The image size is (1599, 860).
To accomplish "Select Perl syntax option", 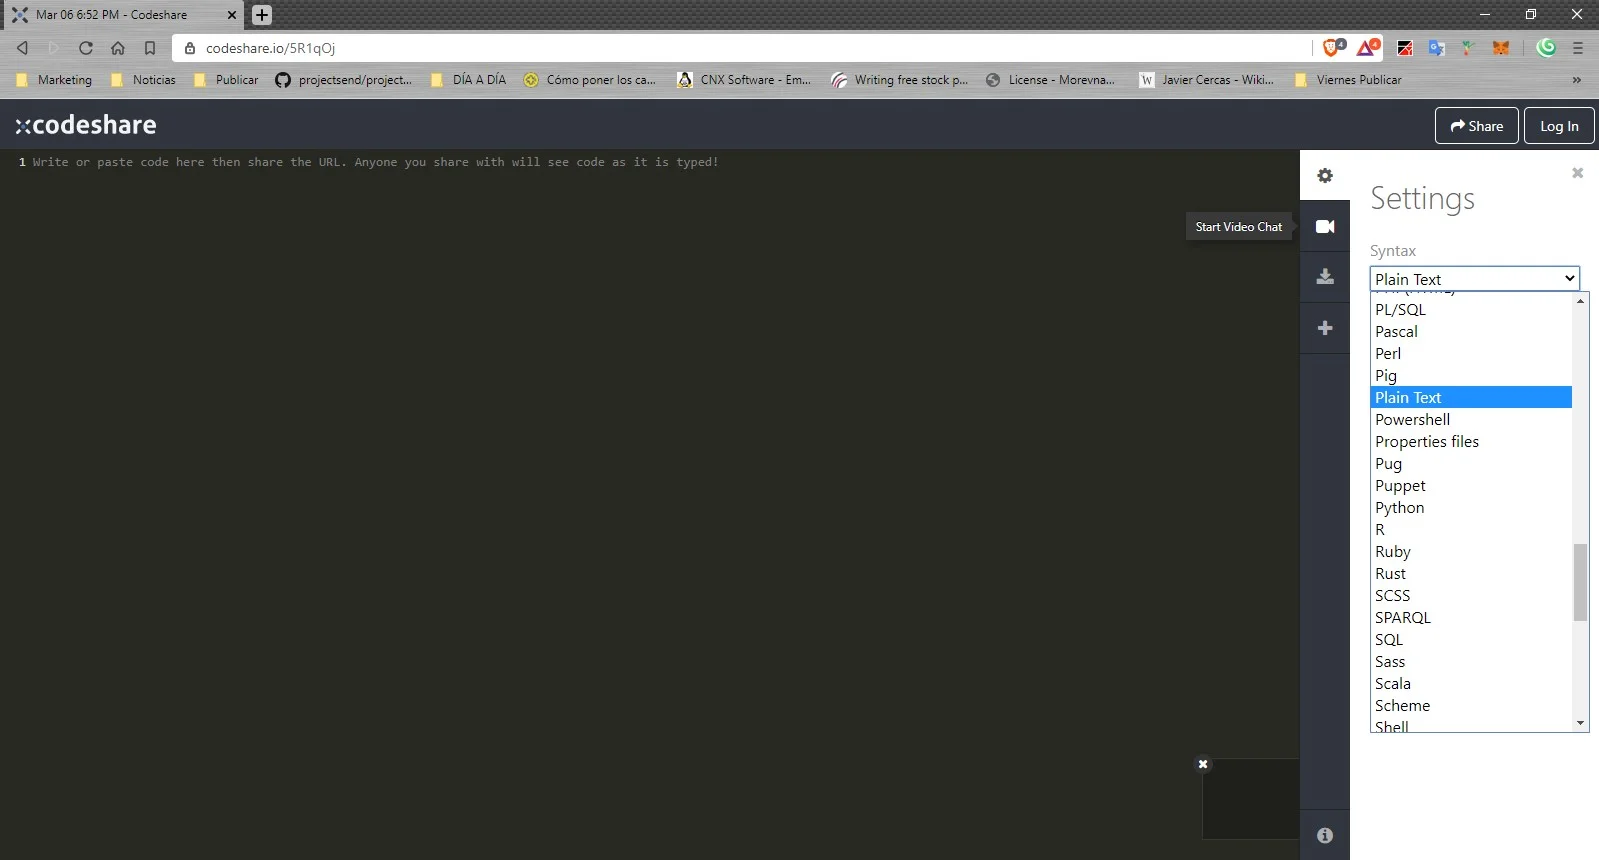I will point(1471,354).
